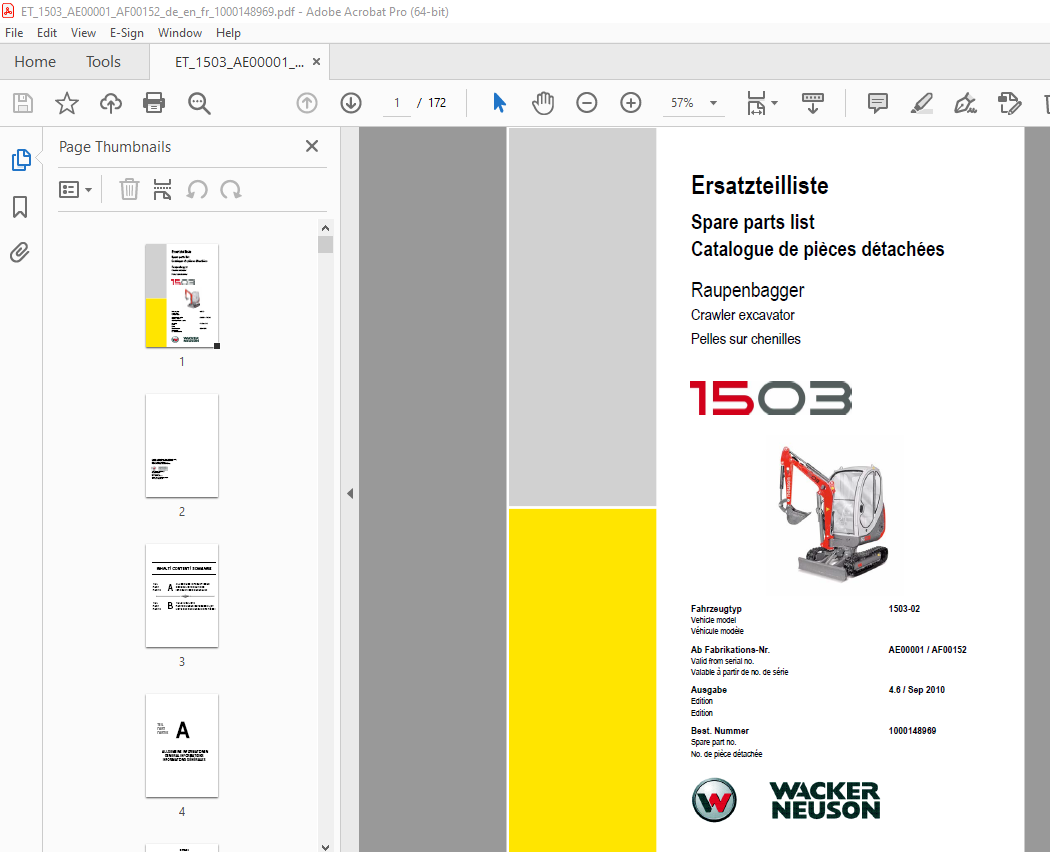Image resolution: width=1050 pixels, height=852 pixels.
Task: Open the E-Sign menu
Action: pyautogui.click(x=127, y=33)
